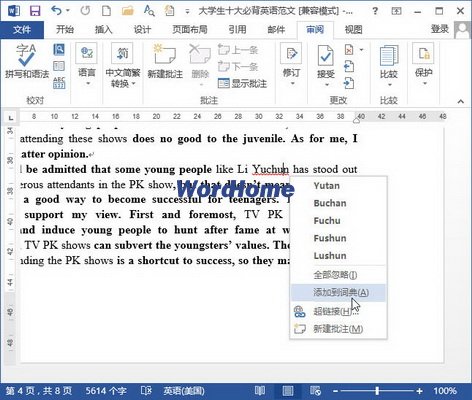
Task: Click the Save icon in quick access toolbar
Action: coord(35,11)
